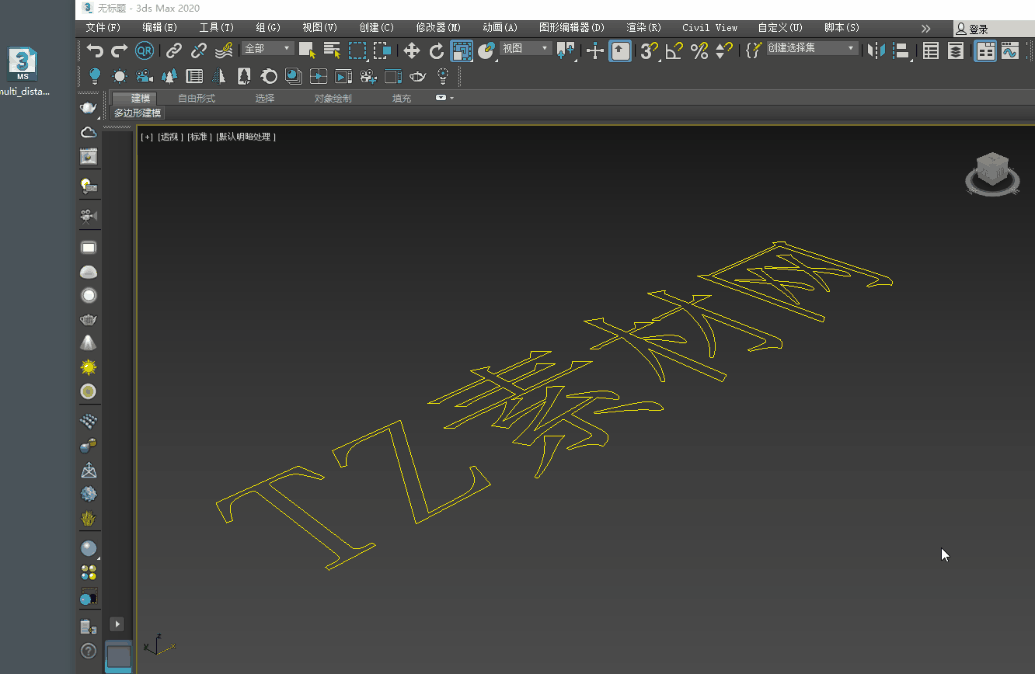Viewport: 1035px width, 674px height.
Task: Open Select by Name list icon
Action: (332, 50)
